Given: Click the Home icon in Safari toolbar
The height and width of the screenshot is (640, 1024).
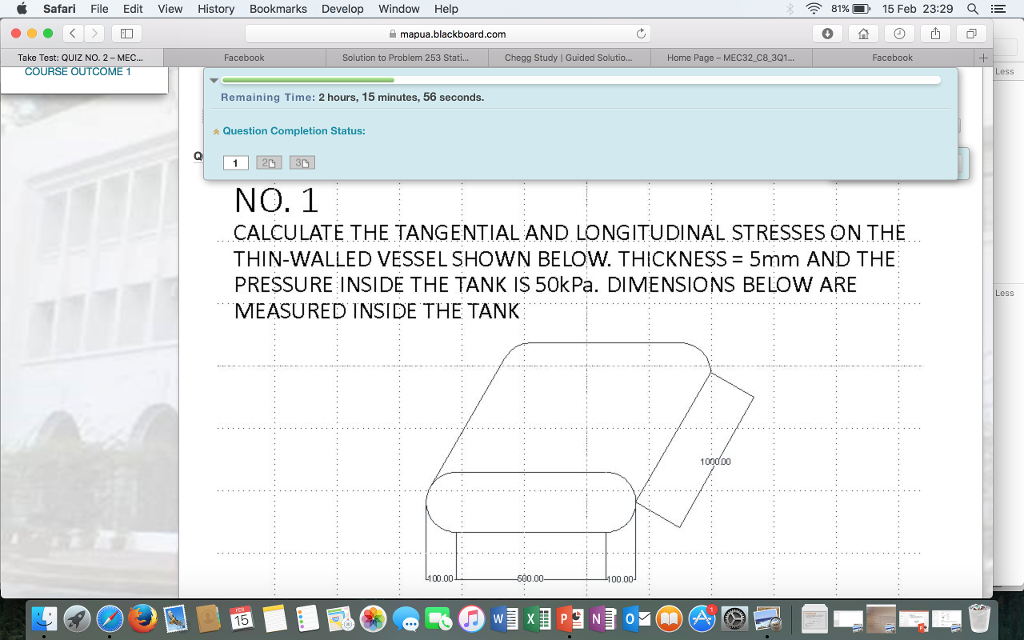Looking at the screenshot, I should pyautogui.click(x=863, y=33).
